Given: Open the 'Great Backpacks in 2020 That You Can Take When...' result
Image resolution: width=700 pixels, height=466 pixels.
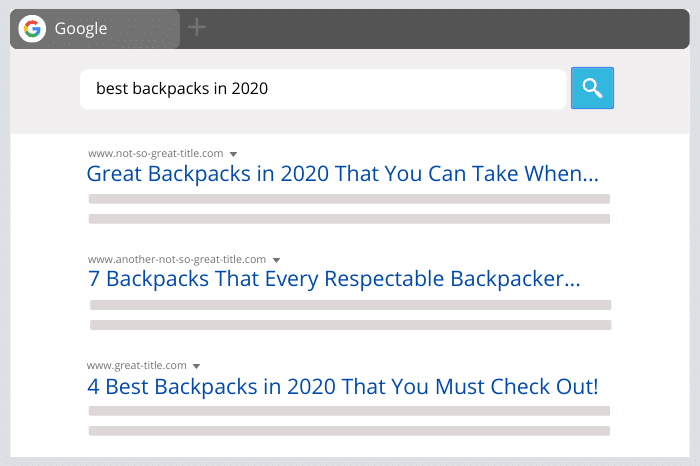Looking at the screenshot, I should coord(342,174).
